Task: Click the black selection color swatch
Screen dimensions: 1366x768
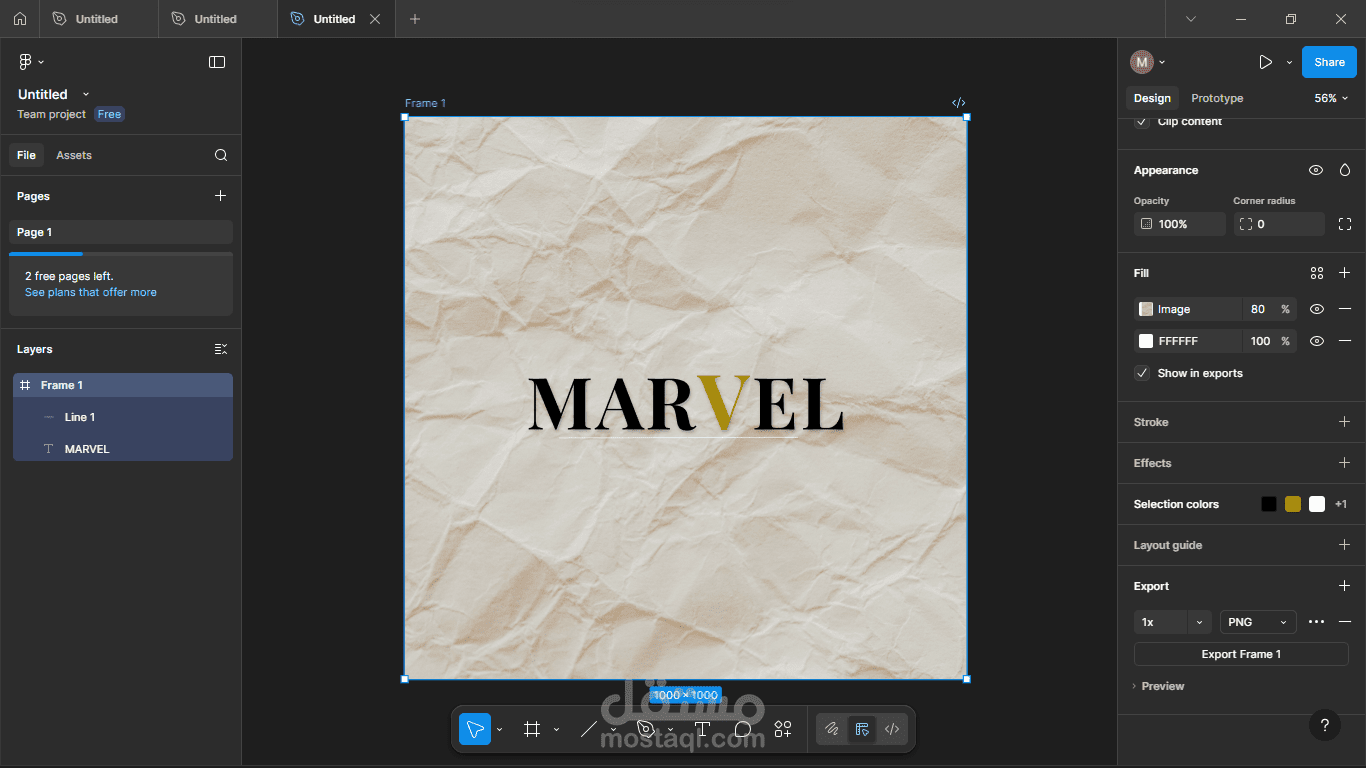Action: (x=1269, y=504)
